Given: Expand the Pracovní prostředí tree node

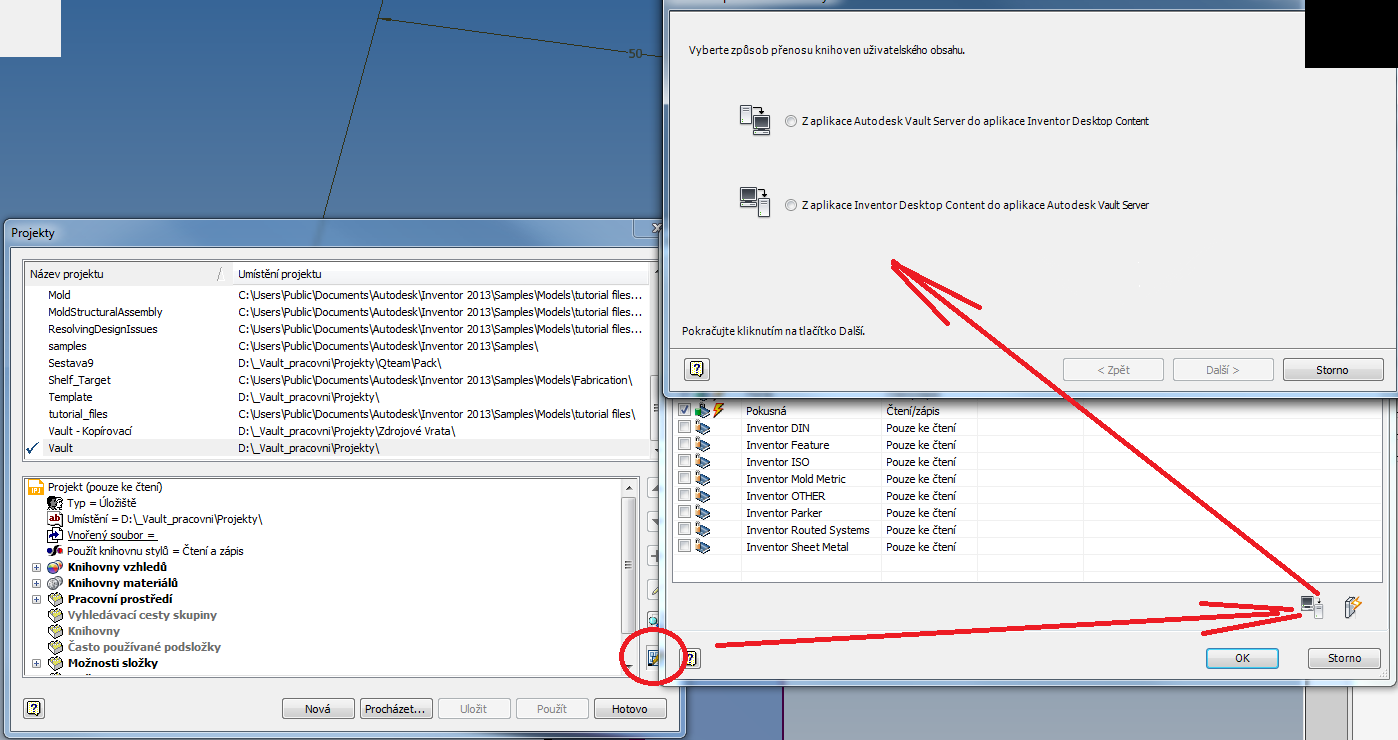Looking at the screenshot, I should (x=36, y=599).
